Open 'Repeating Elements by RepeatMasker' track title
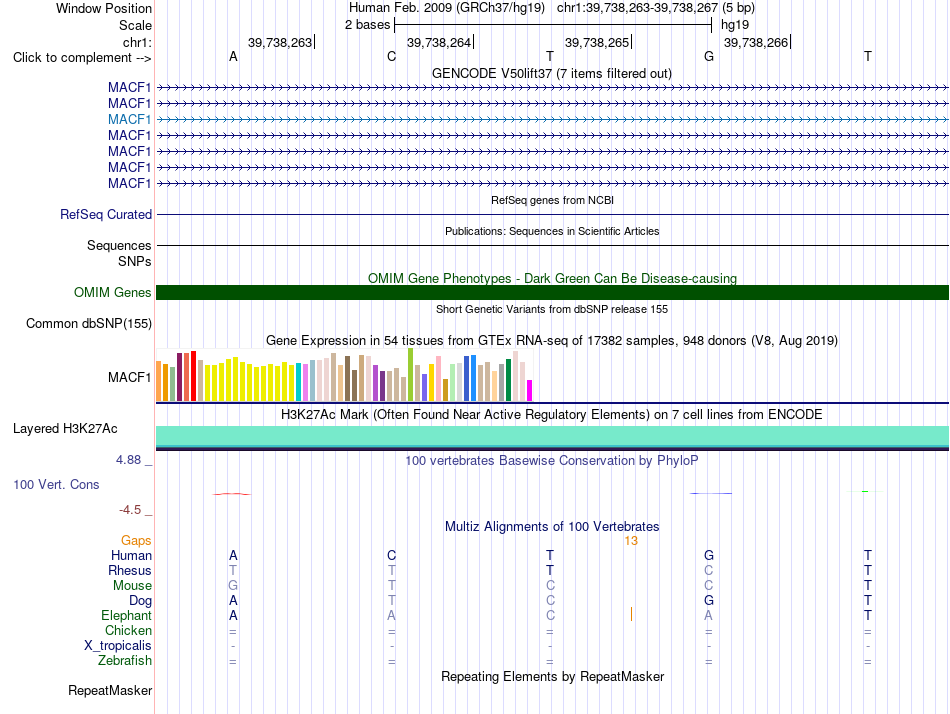 point(552,676)
